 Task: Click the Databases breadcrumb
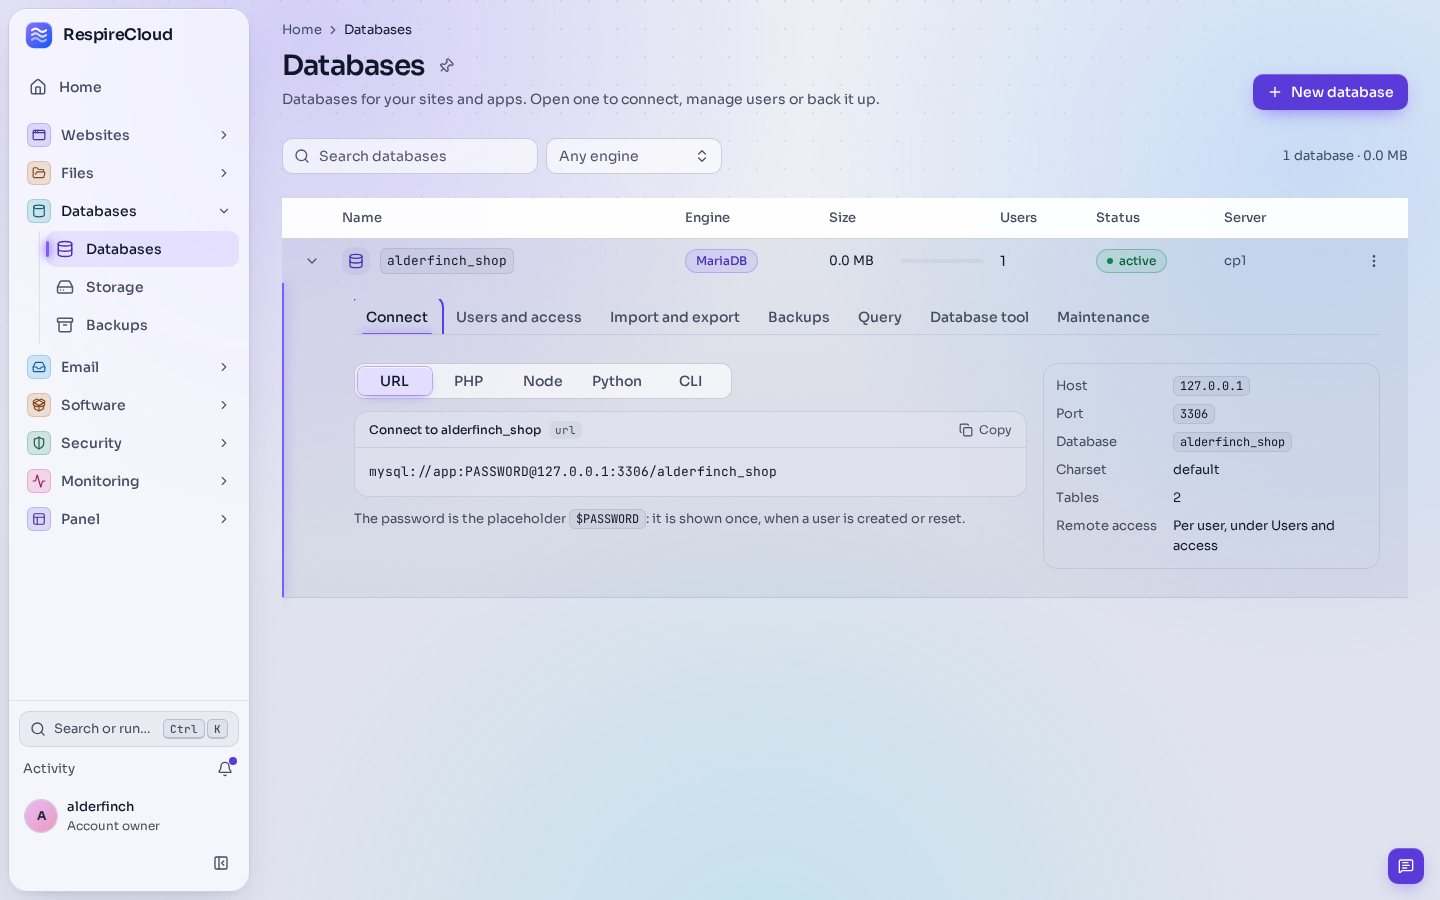tap(378, 30)
